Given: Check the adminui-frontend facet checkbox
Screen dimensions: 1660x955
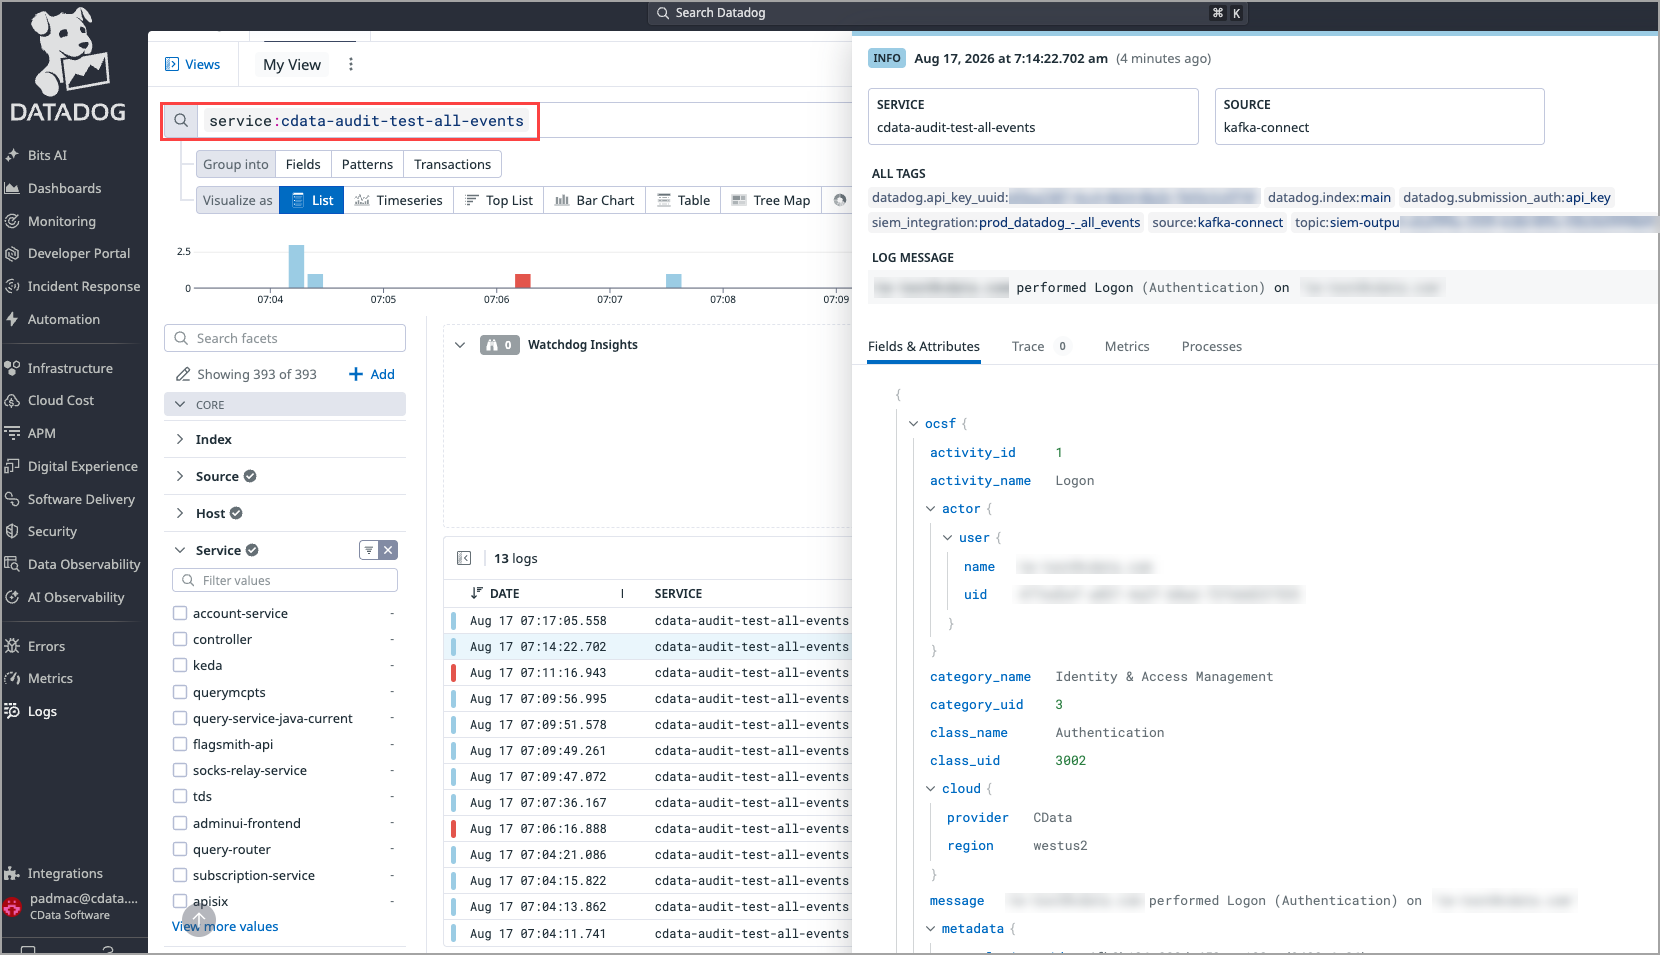Looking at the screenshot, I should click(x=180, y=823).
